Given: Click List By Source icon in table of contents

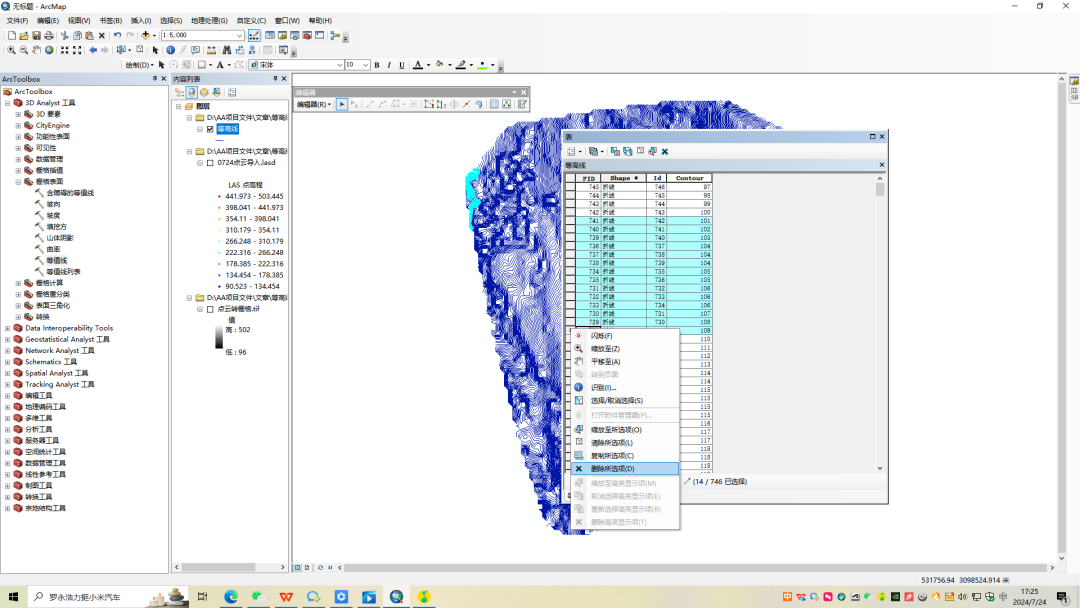Looking at the screenshot, I should pos(192,92).
